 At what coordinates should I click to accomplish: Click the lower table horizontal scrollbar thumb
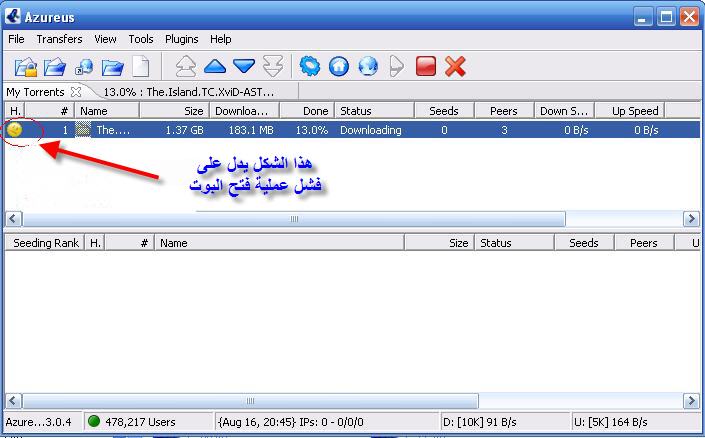[250, 401]
